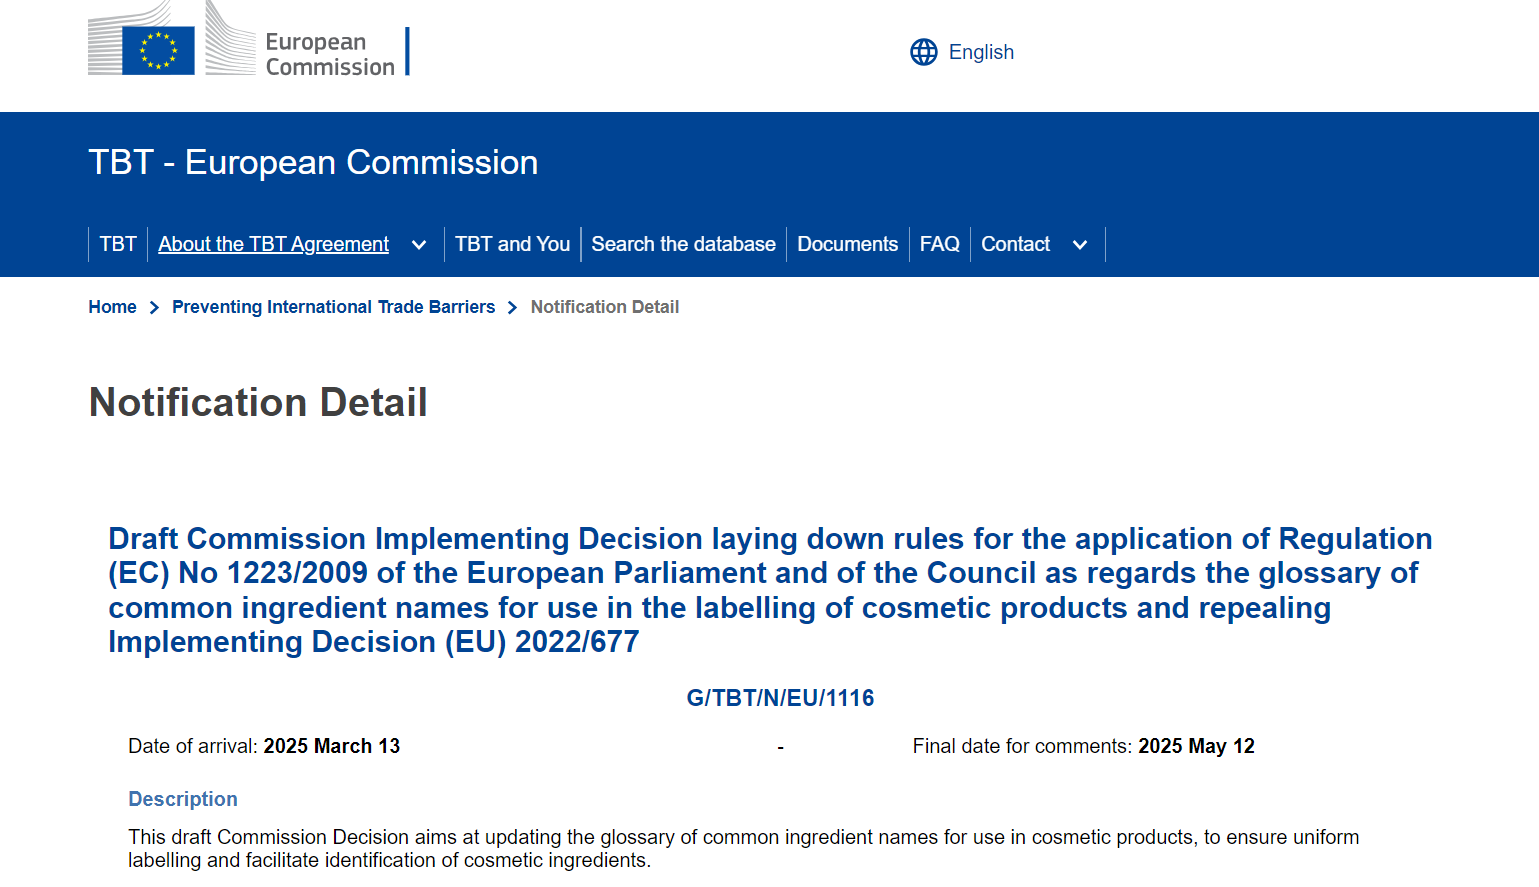The height and width of the screenshot is (887, 1539).
Task: Go to Home via breadcrumb
Action: tap(112, 307)
